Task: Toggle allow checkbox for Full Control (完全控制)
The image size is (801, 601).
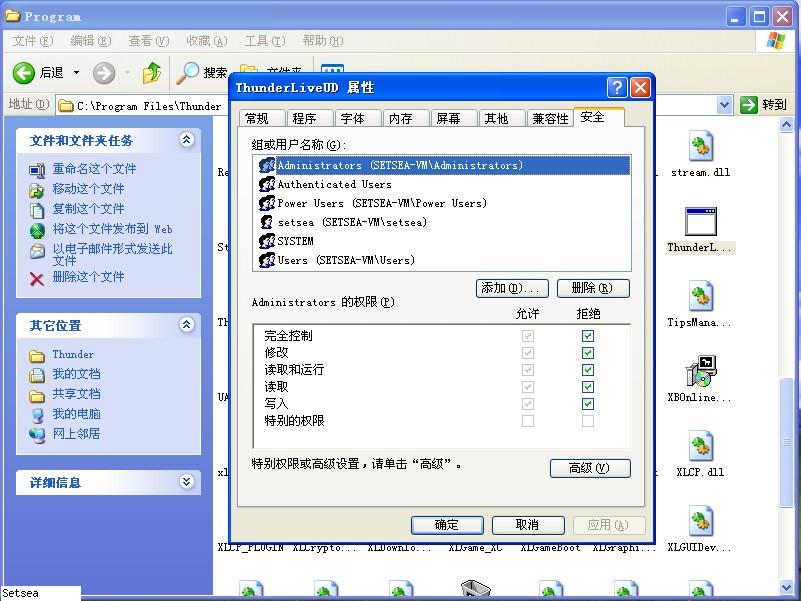Action: point(528,336)
